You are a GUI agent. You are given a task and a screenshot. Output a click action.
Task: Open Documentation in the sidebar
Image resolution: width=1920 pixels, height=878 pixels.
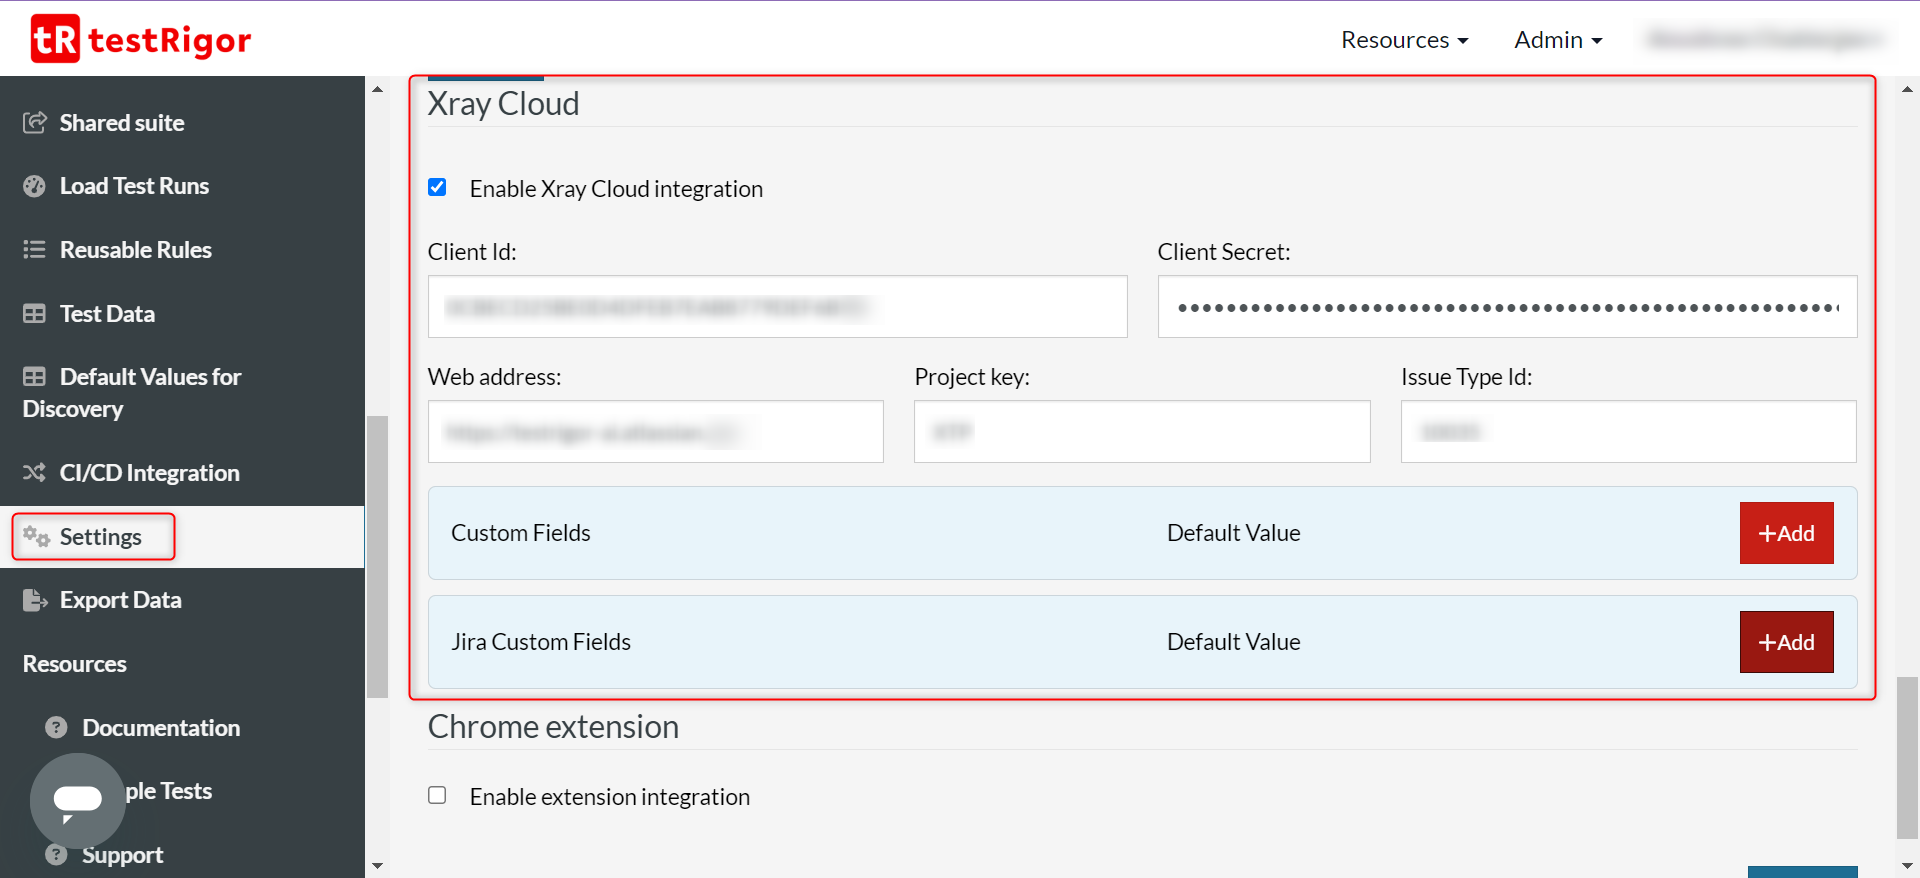point(160,728)
